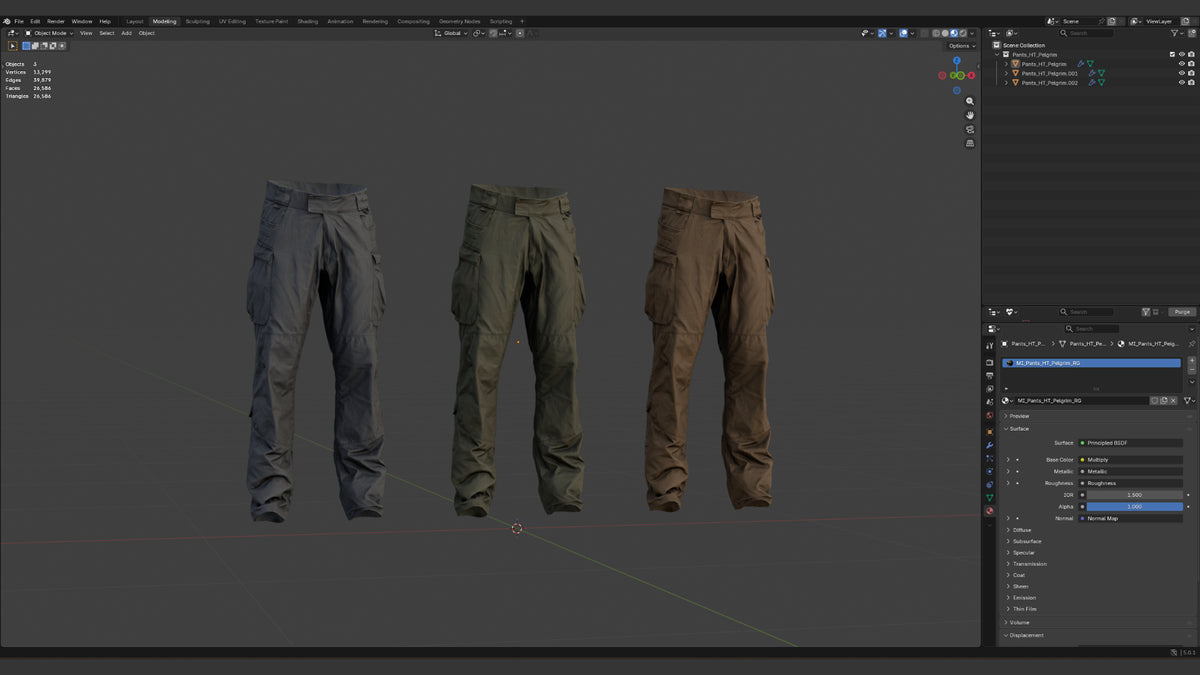Image resolution: width=1200 pixels, height=675 pixels.
Task: Open the green Object Data properties tab
Action: (x=989, y=497)
